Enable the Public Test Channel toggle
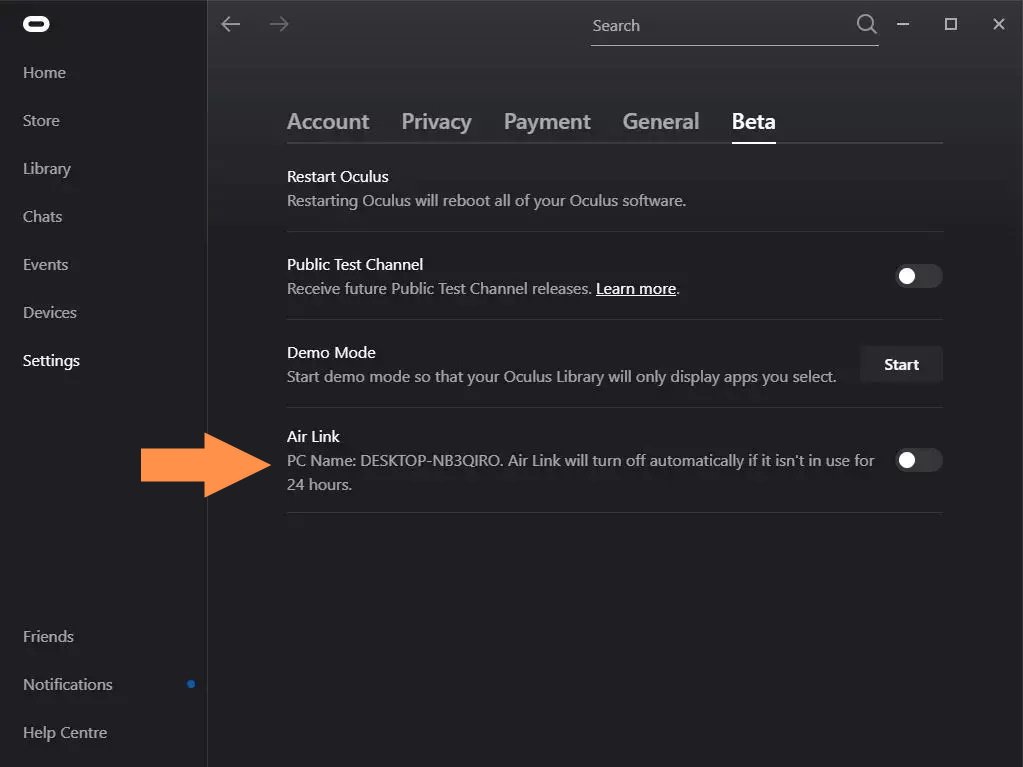Screen dimensions: 1023x767 tap(919, 276)
